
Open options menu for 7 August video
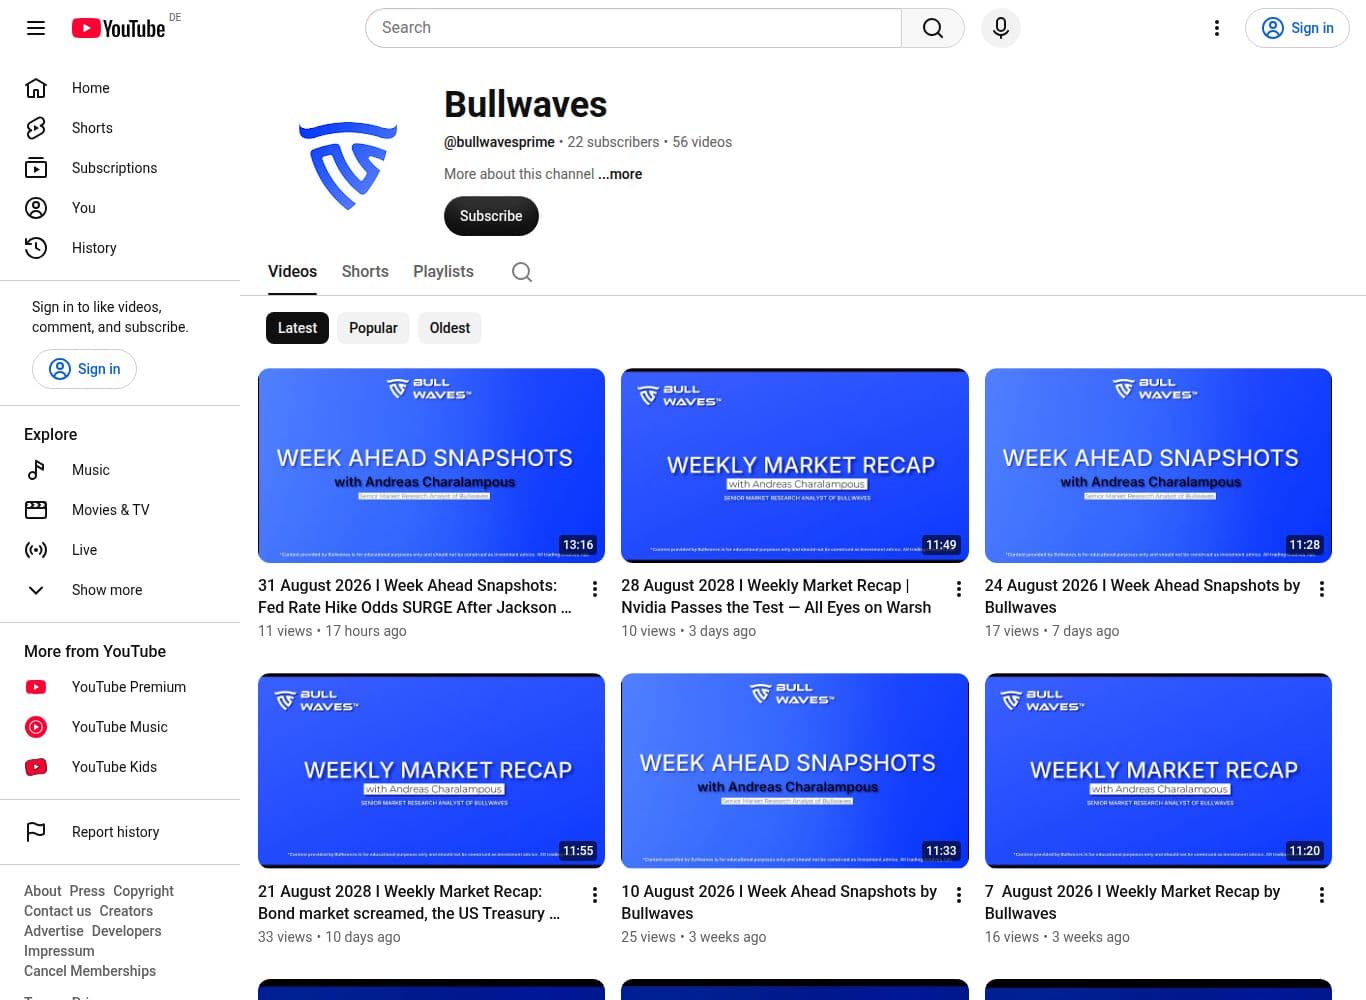(1321, 895)
